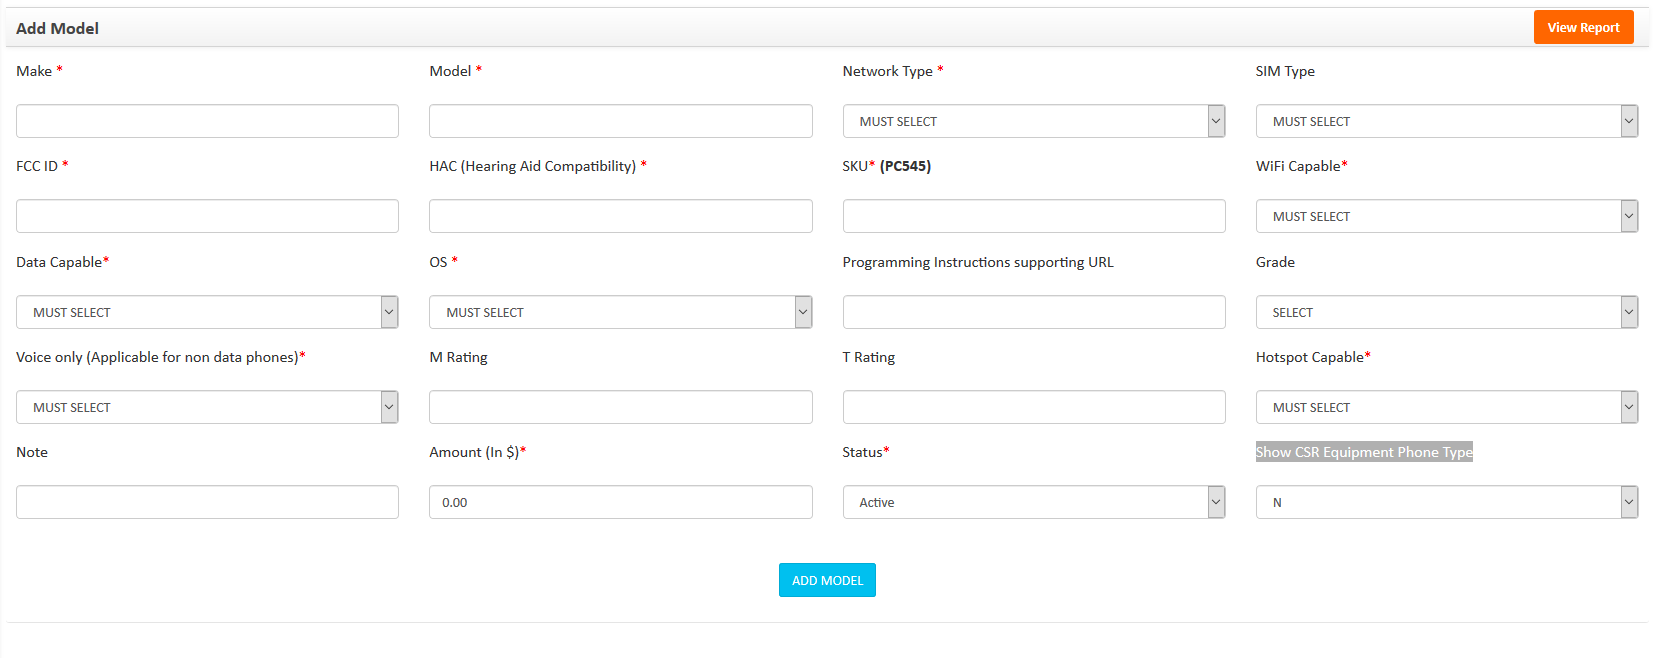Open the Status dropdown set to Active
The height and width of the screenshot is (658, 1658).
(x=1034, y=502)
